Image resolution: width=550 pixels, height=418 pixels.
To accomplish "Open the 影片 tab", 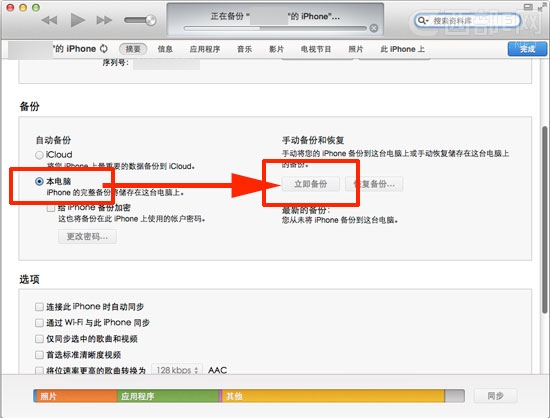I will [276, 49].
